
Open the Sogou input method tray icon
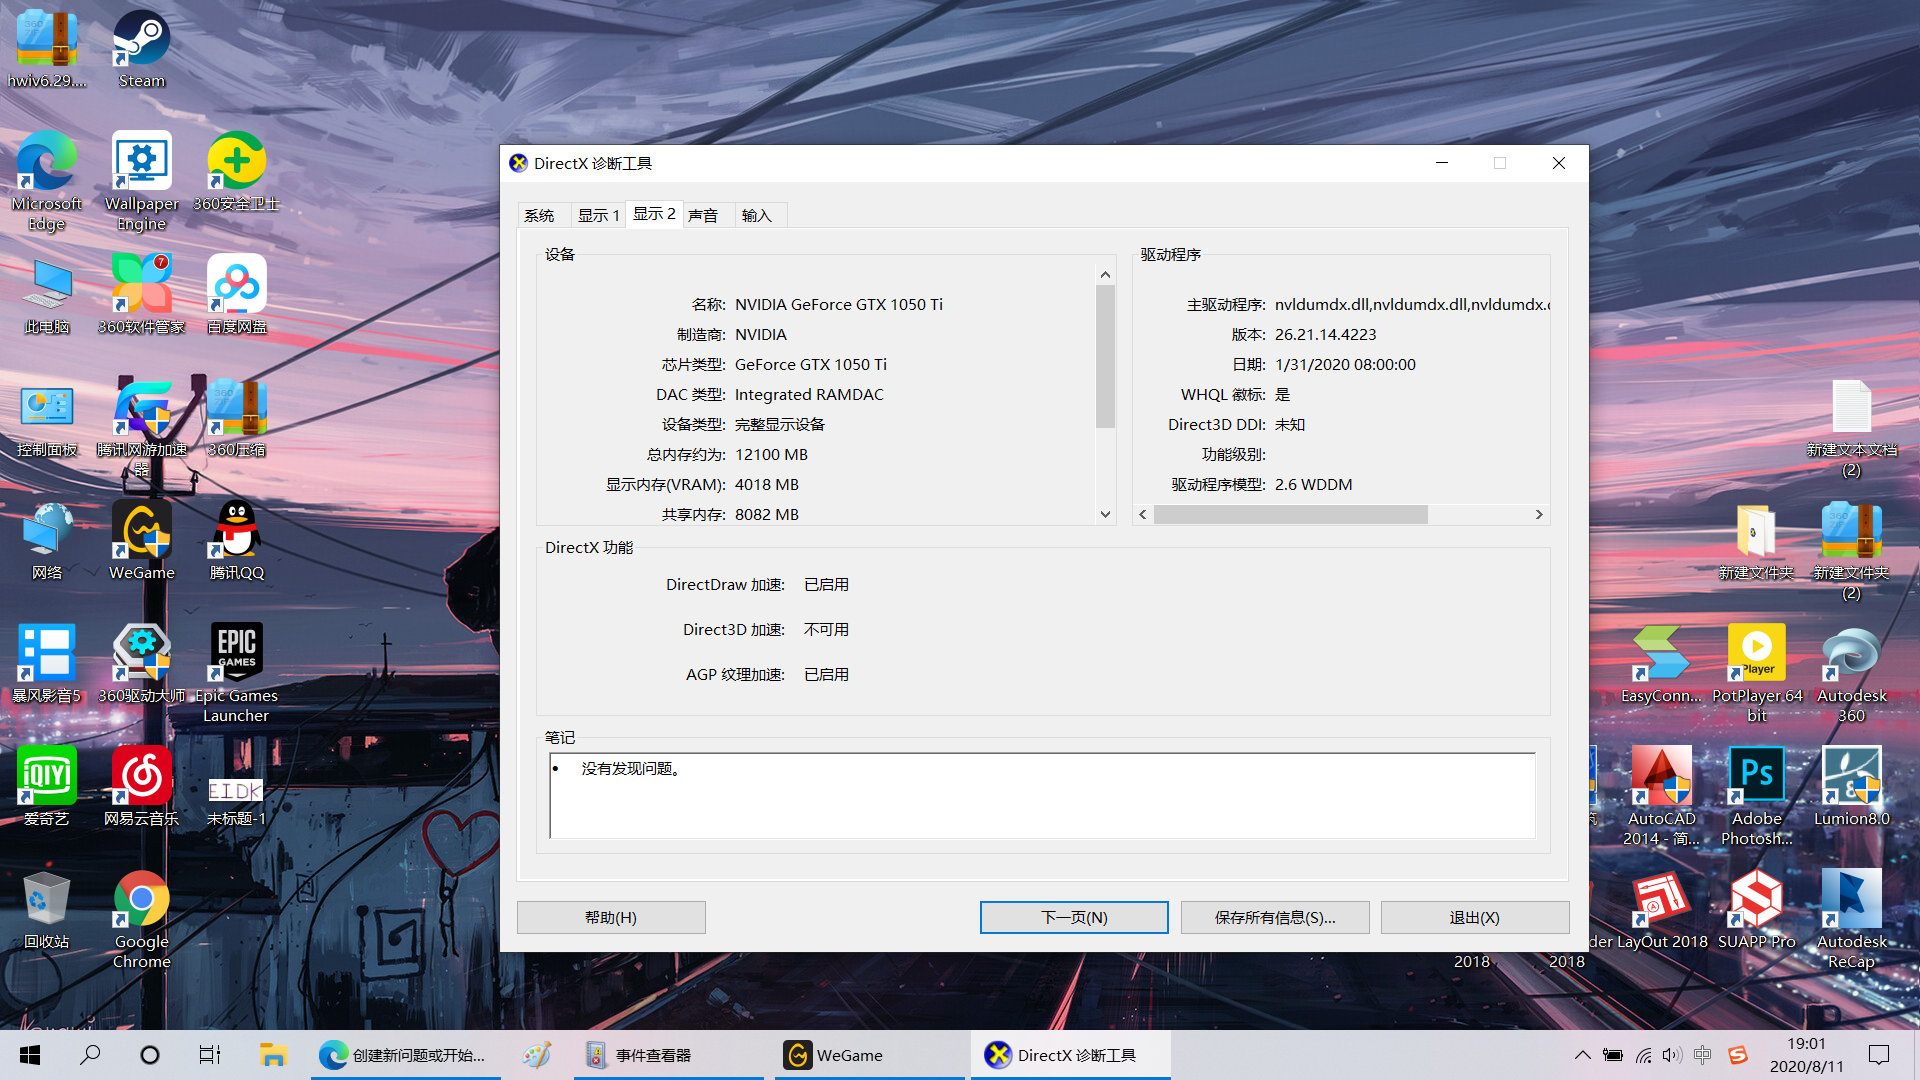click(x=1738, y=1055)
